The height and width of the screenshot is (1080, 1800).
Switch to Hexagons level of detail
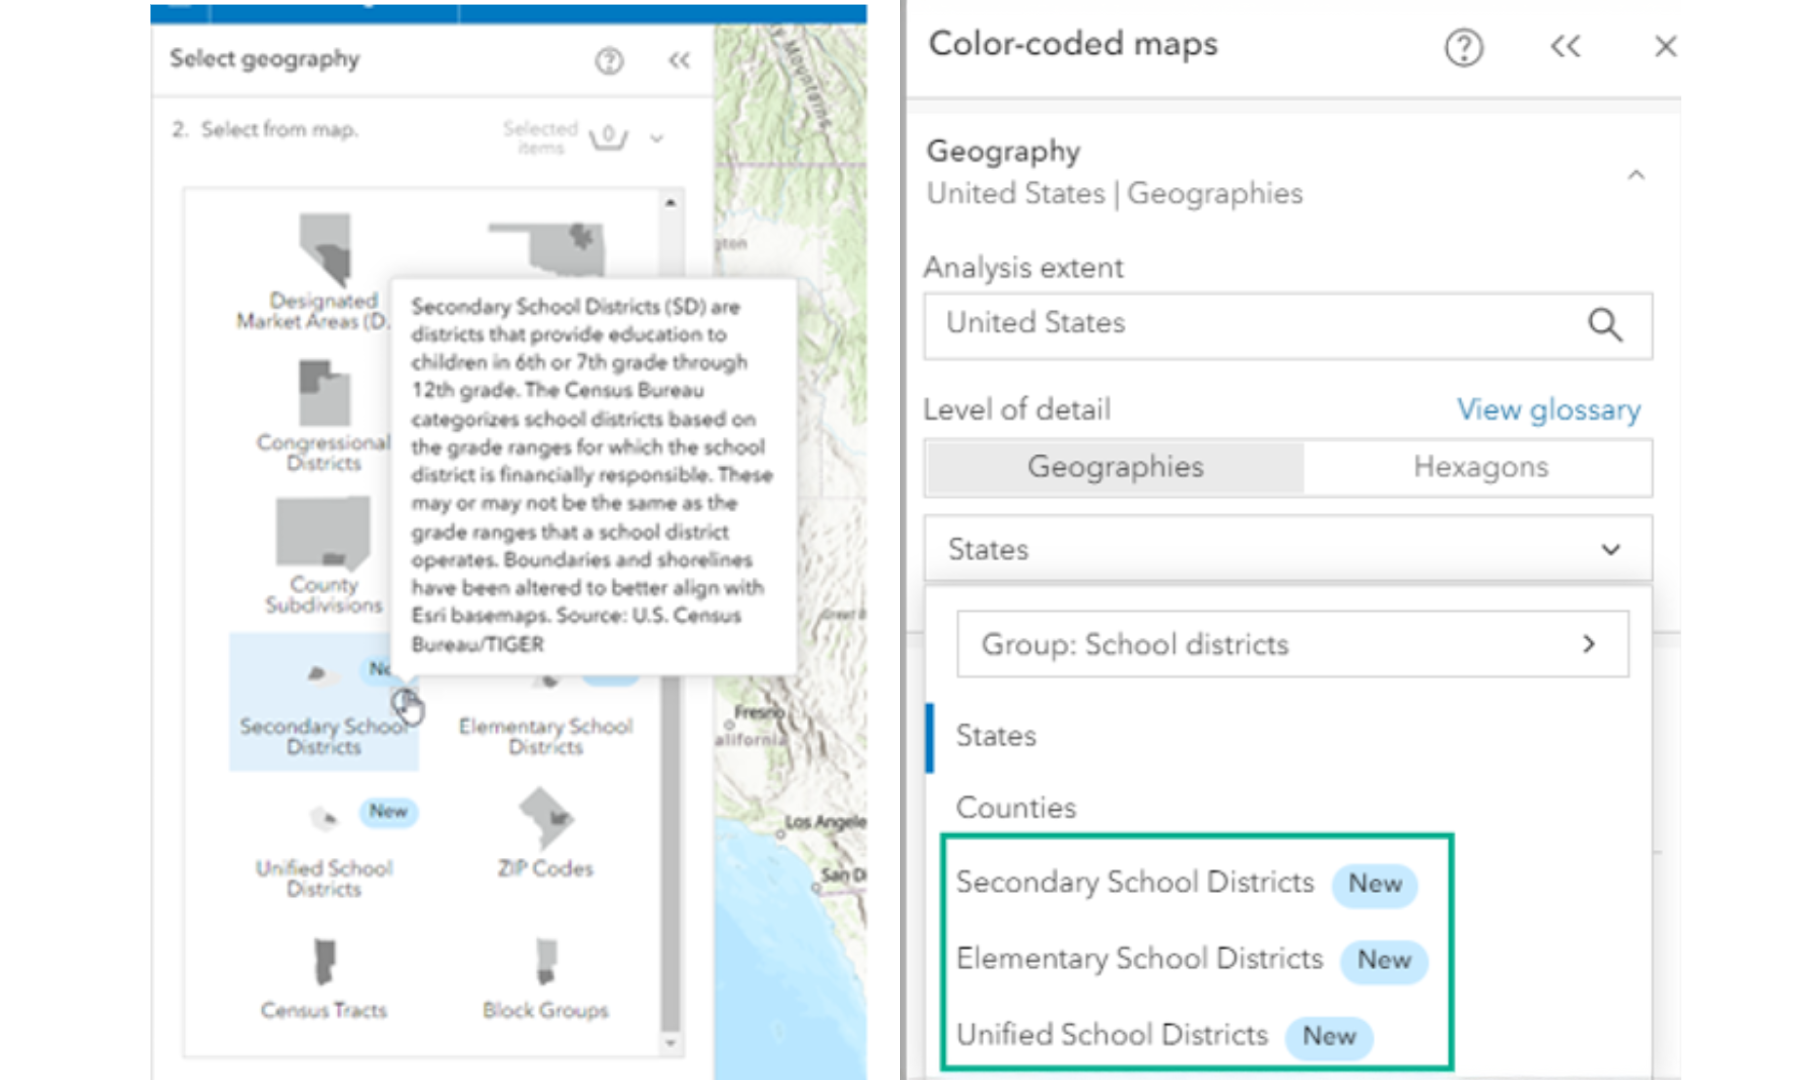1480,467
